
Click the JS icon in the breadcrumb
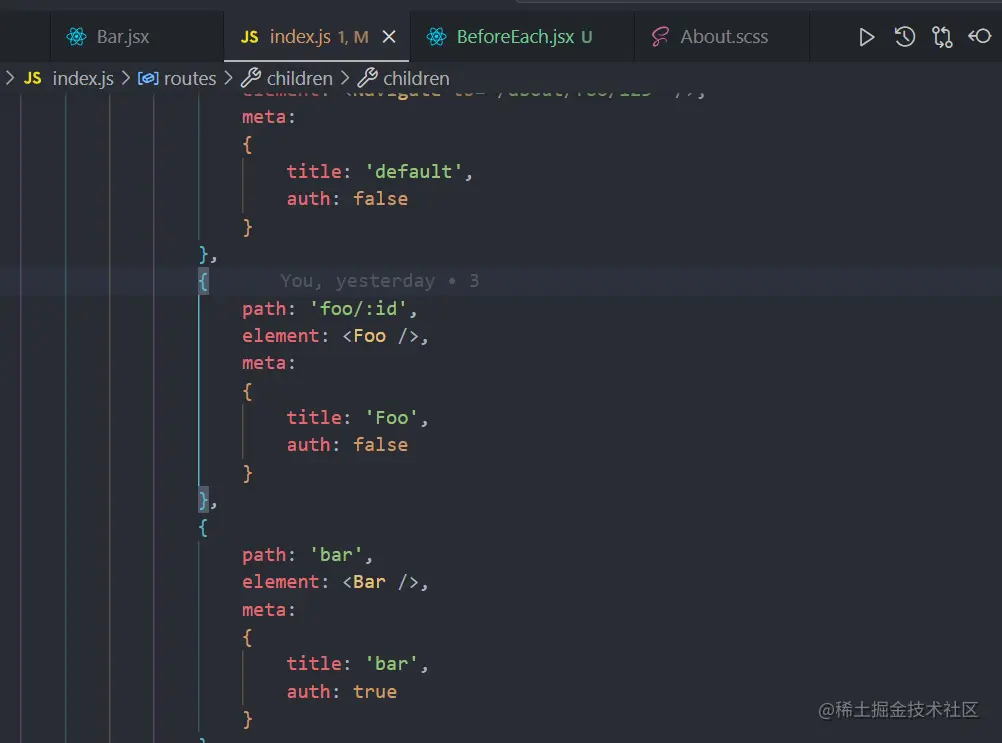33,79
